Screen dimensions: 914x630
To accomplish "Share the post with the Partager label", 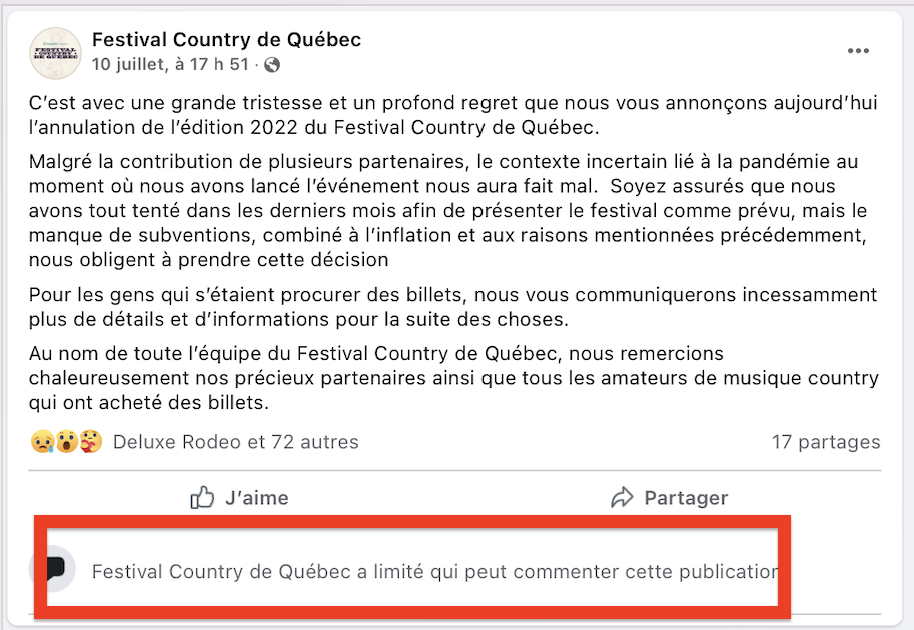I will pos(686,498).
